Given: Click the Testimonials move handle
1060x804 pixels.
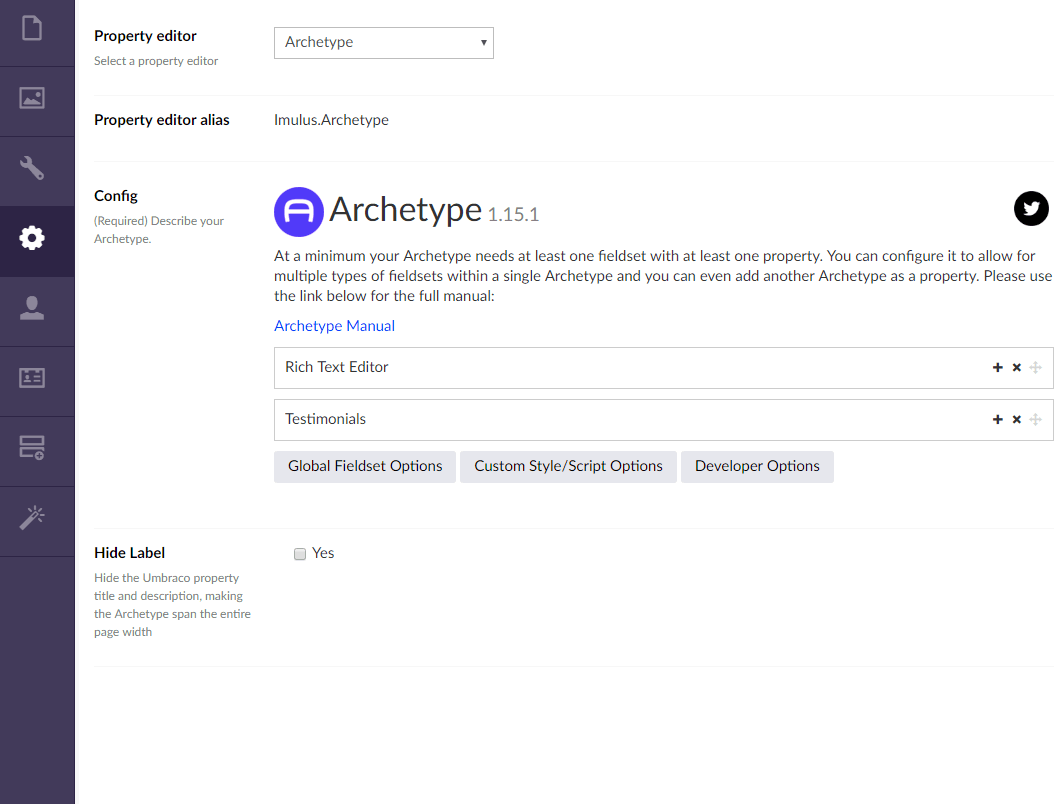Looking at the screenshot, I should click(1035, 419).
